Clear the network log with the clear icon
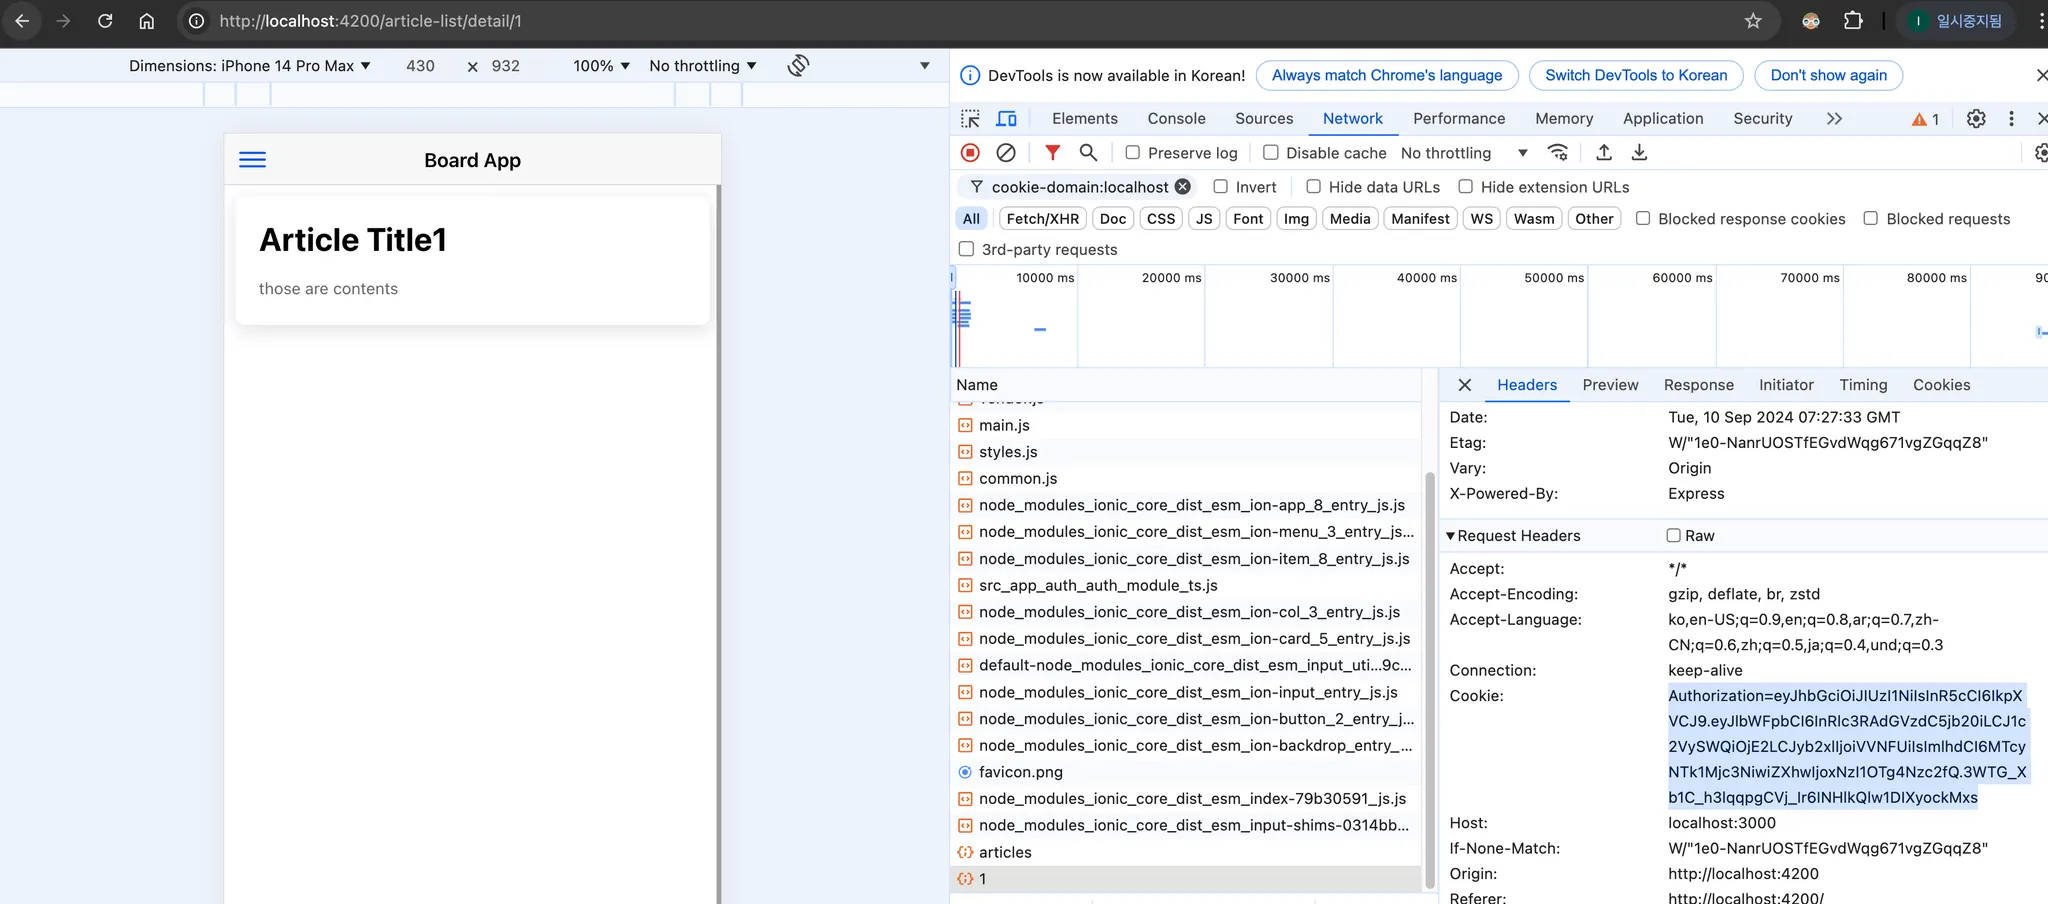Image resolution: width=2048 pixels, height=904 pixels. 1006,153
